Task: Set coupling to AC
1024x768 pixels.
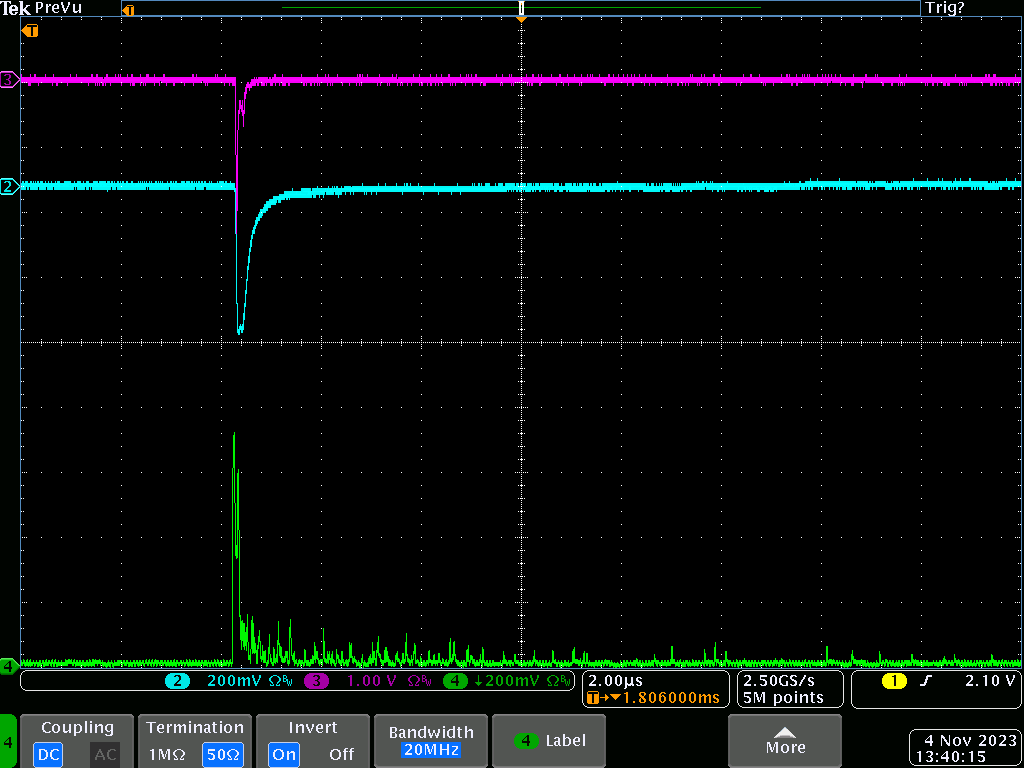Action: point(105,754)
